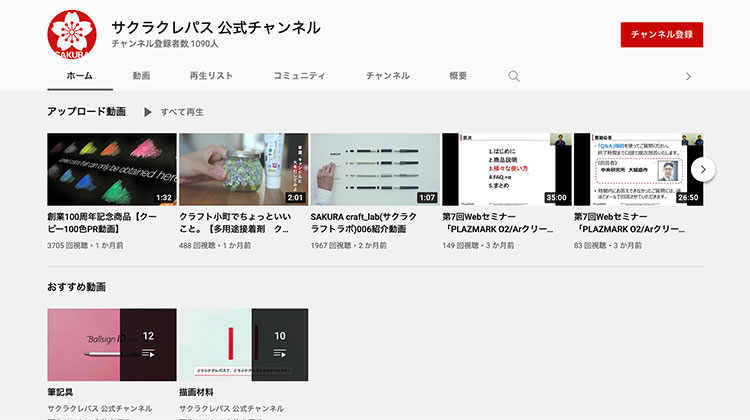Click the すべて再生 link
Image resolution: width=750 pixels, height=420 pixels.
click(182, 112)
